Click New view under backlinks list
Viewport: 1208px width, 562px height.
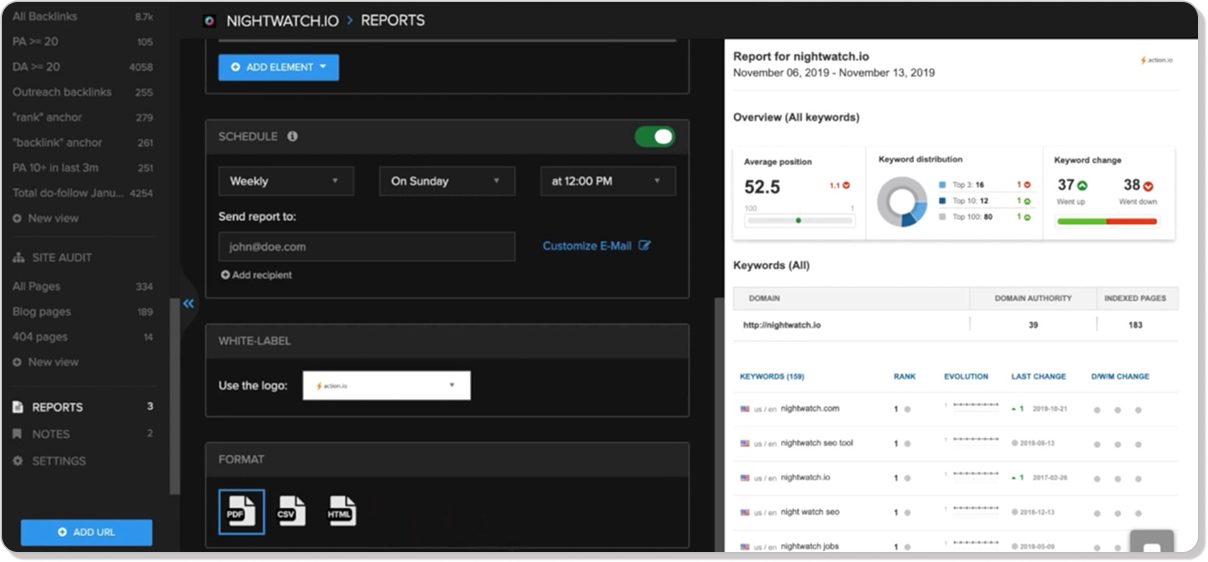coord(53,218)
